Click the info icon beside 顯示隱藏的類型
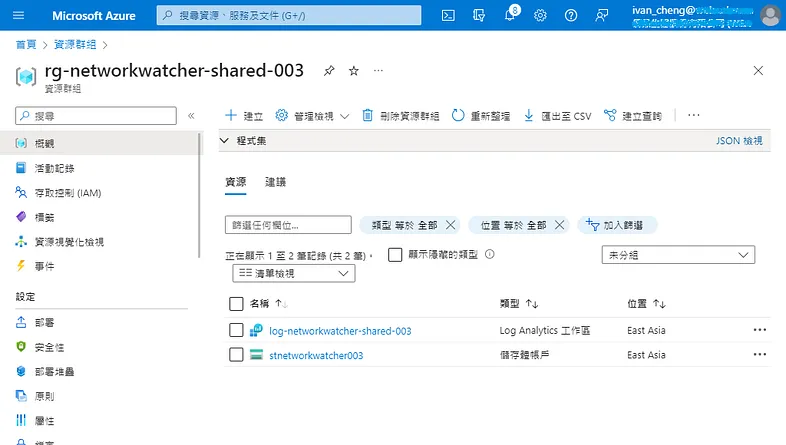 (x=490, y=254)
